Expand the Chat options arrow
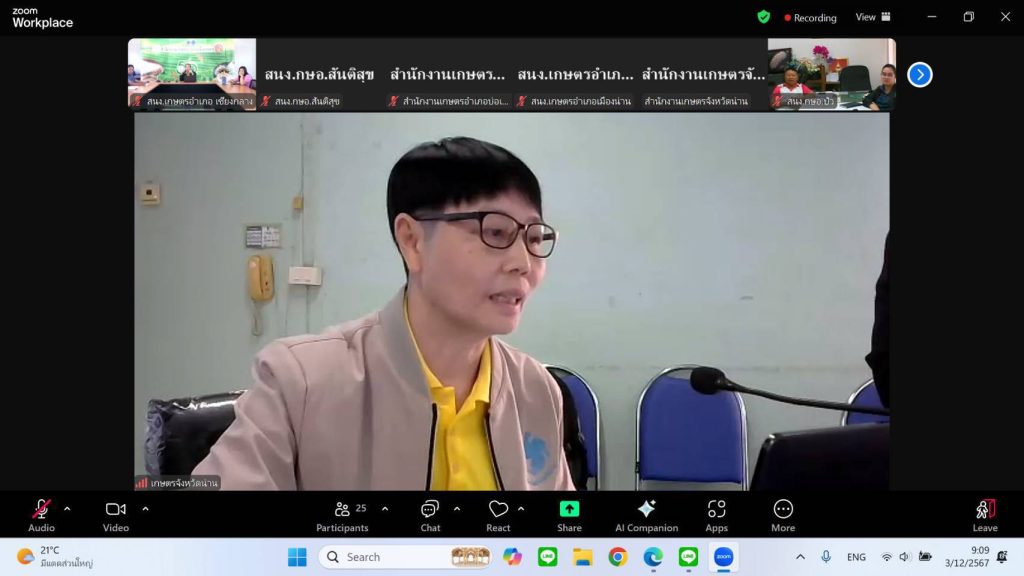Viewport: 1024px width, 576px height. pyautogui.click(x=457, y=509)
